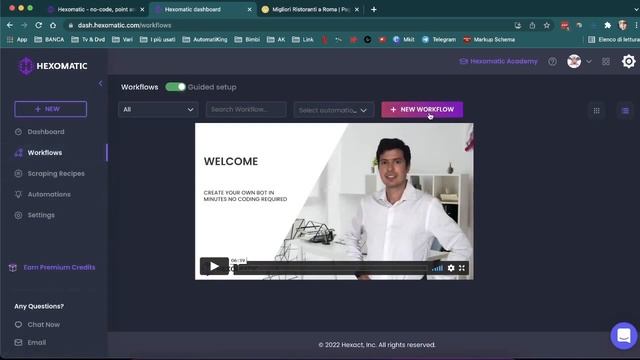This screenshot has height=360, width=640.
Task: Reload the current page
Action: pos(38,25)
